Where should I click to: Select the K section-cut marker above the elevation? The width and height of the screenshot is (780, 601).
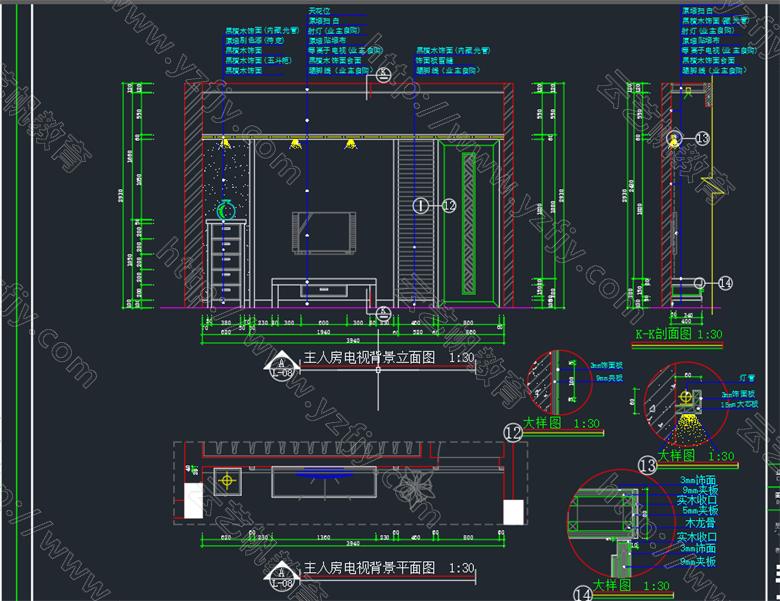pyautogui.click(x=383, y=76)
